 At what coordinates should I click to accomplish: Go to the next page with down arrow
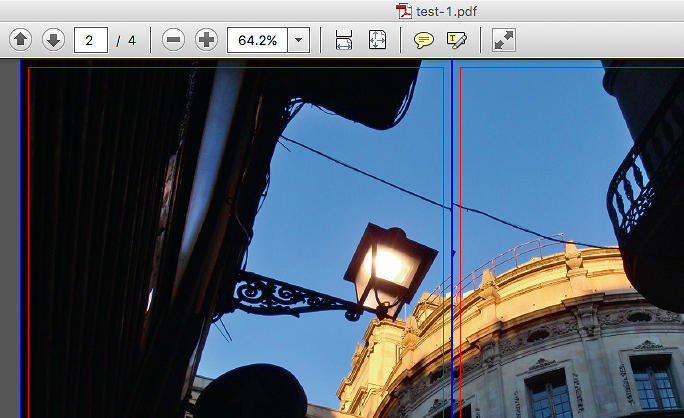[x=53, y=40]
